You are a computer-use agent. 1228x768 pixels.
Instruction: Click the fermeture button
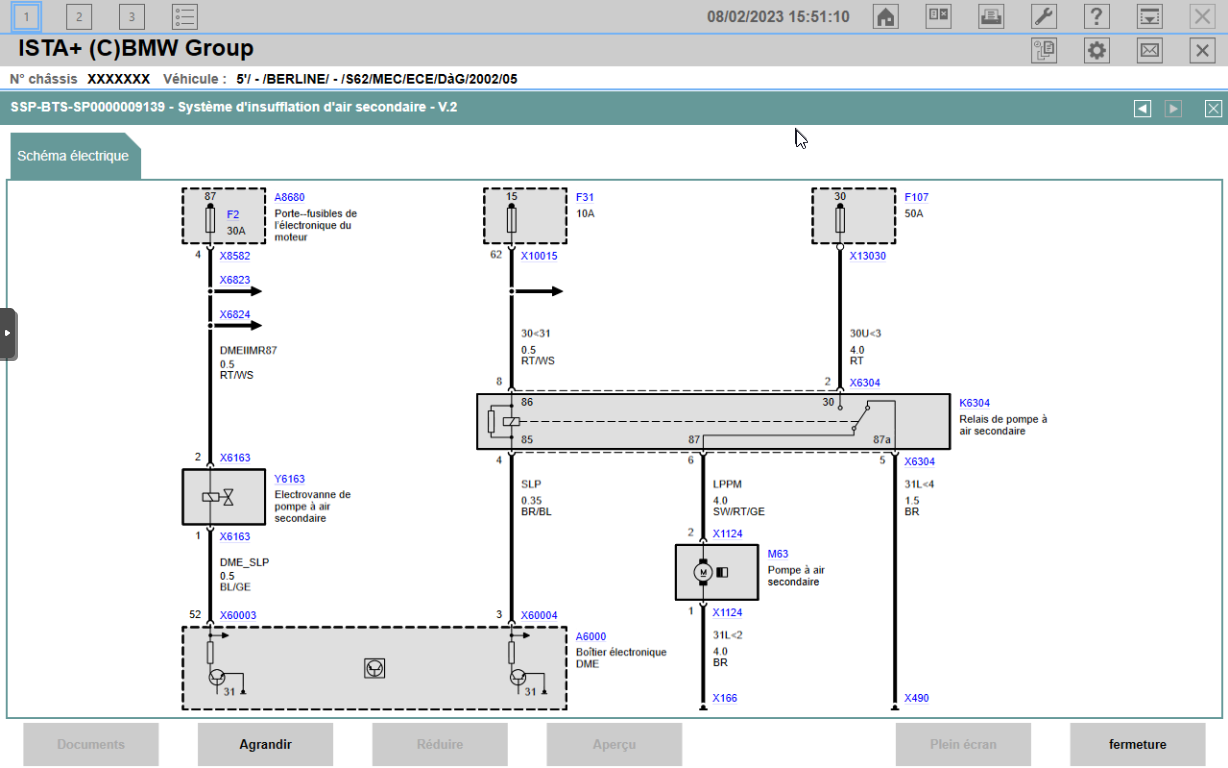(1137, 744)
